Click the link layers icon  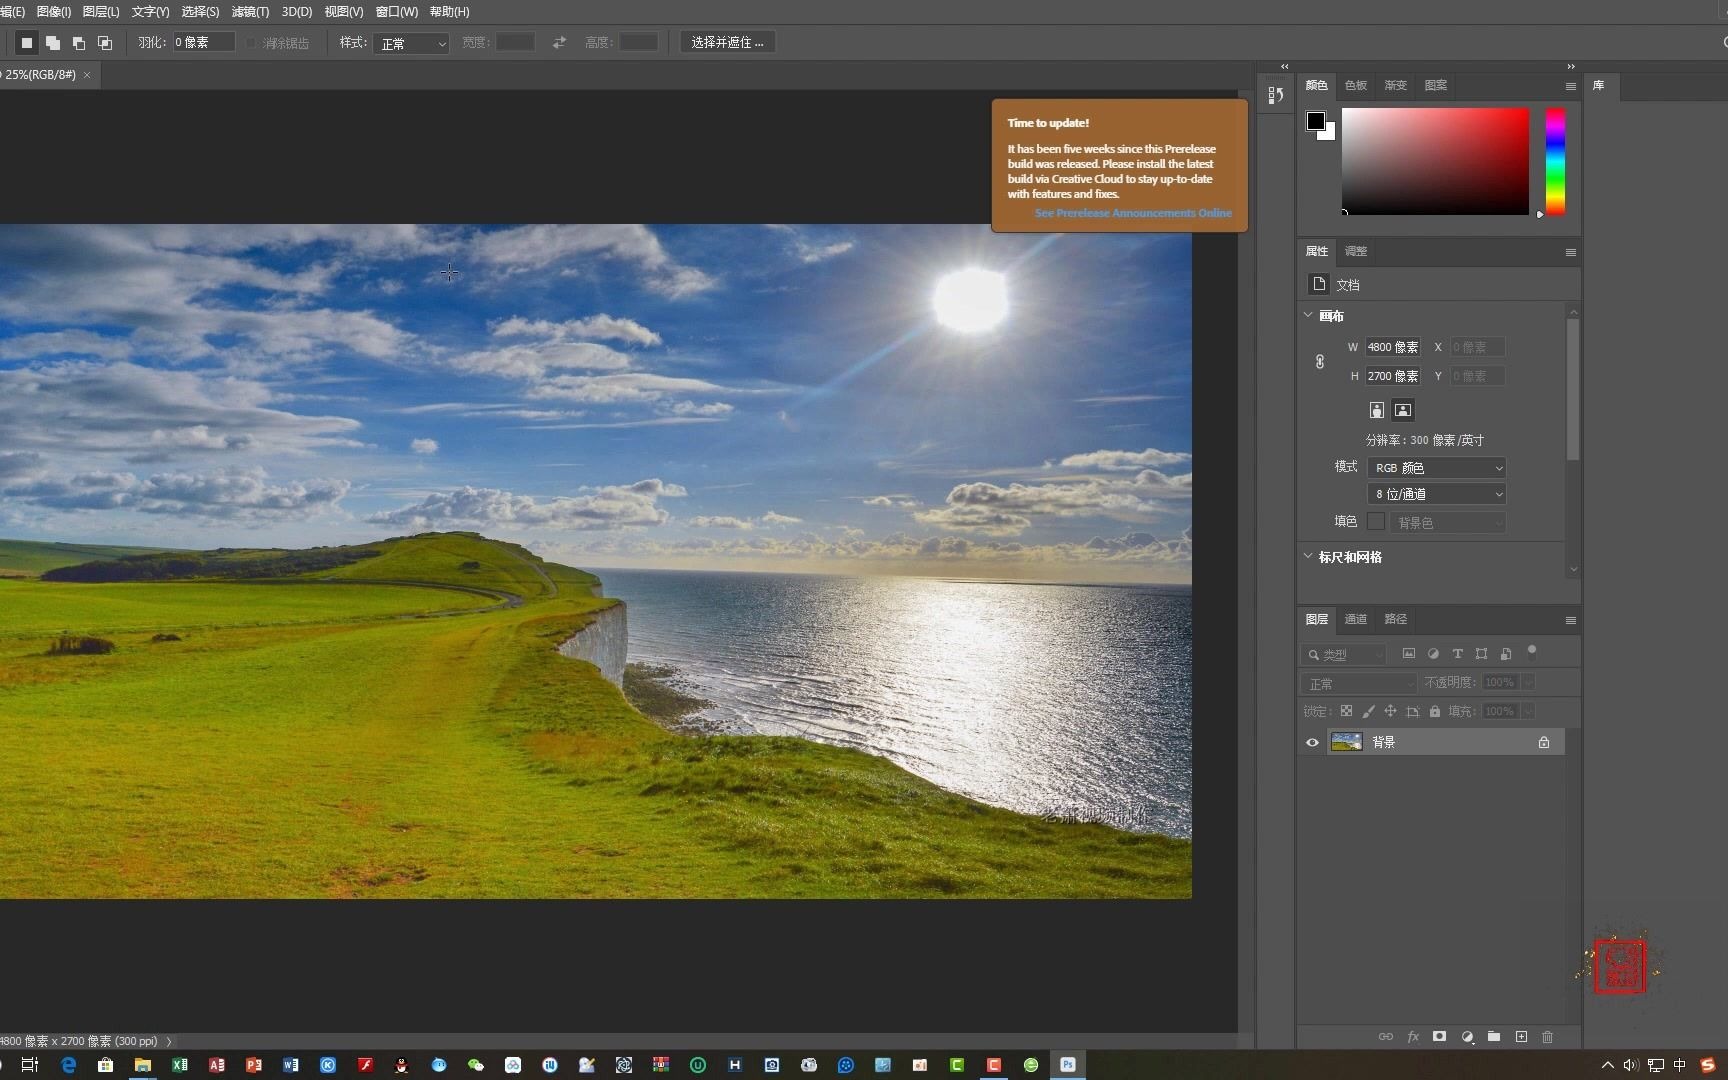click(x=1385, y=1037)
